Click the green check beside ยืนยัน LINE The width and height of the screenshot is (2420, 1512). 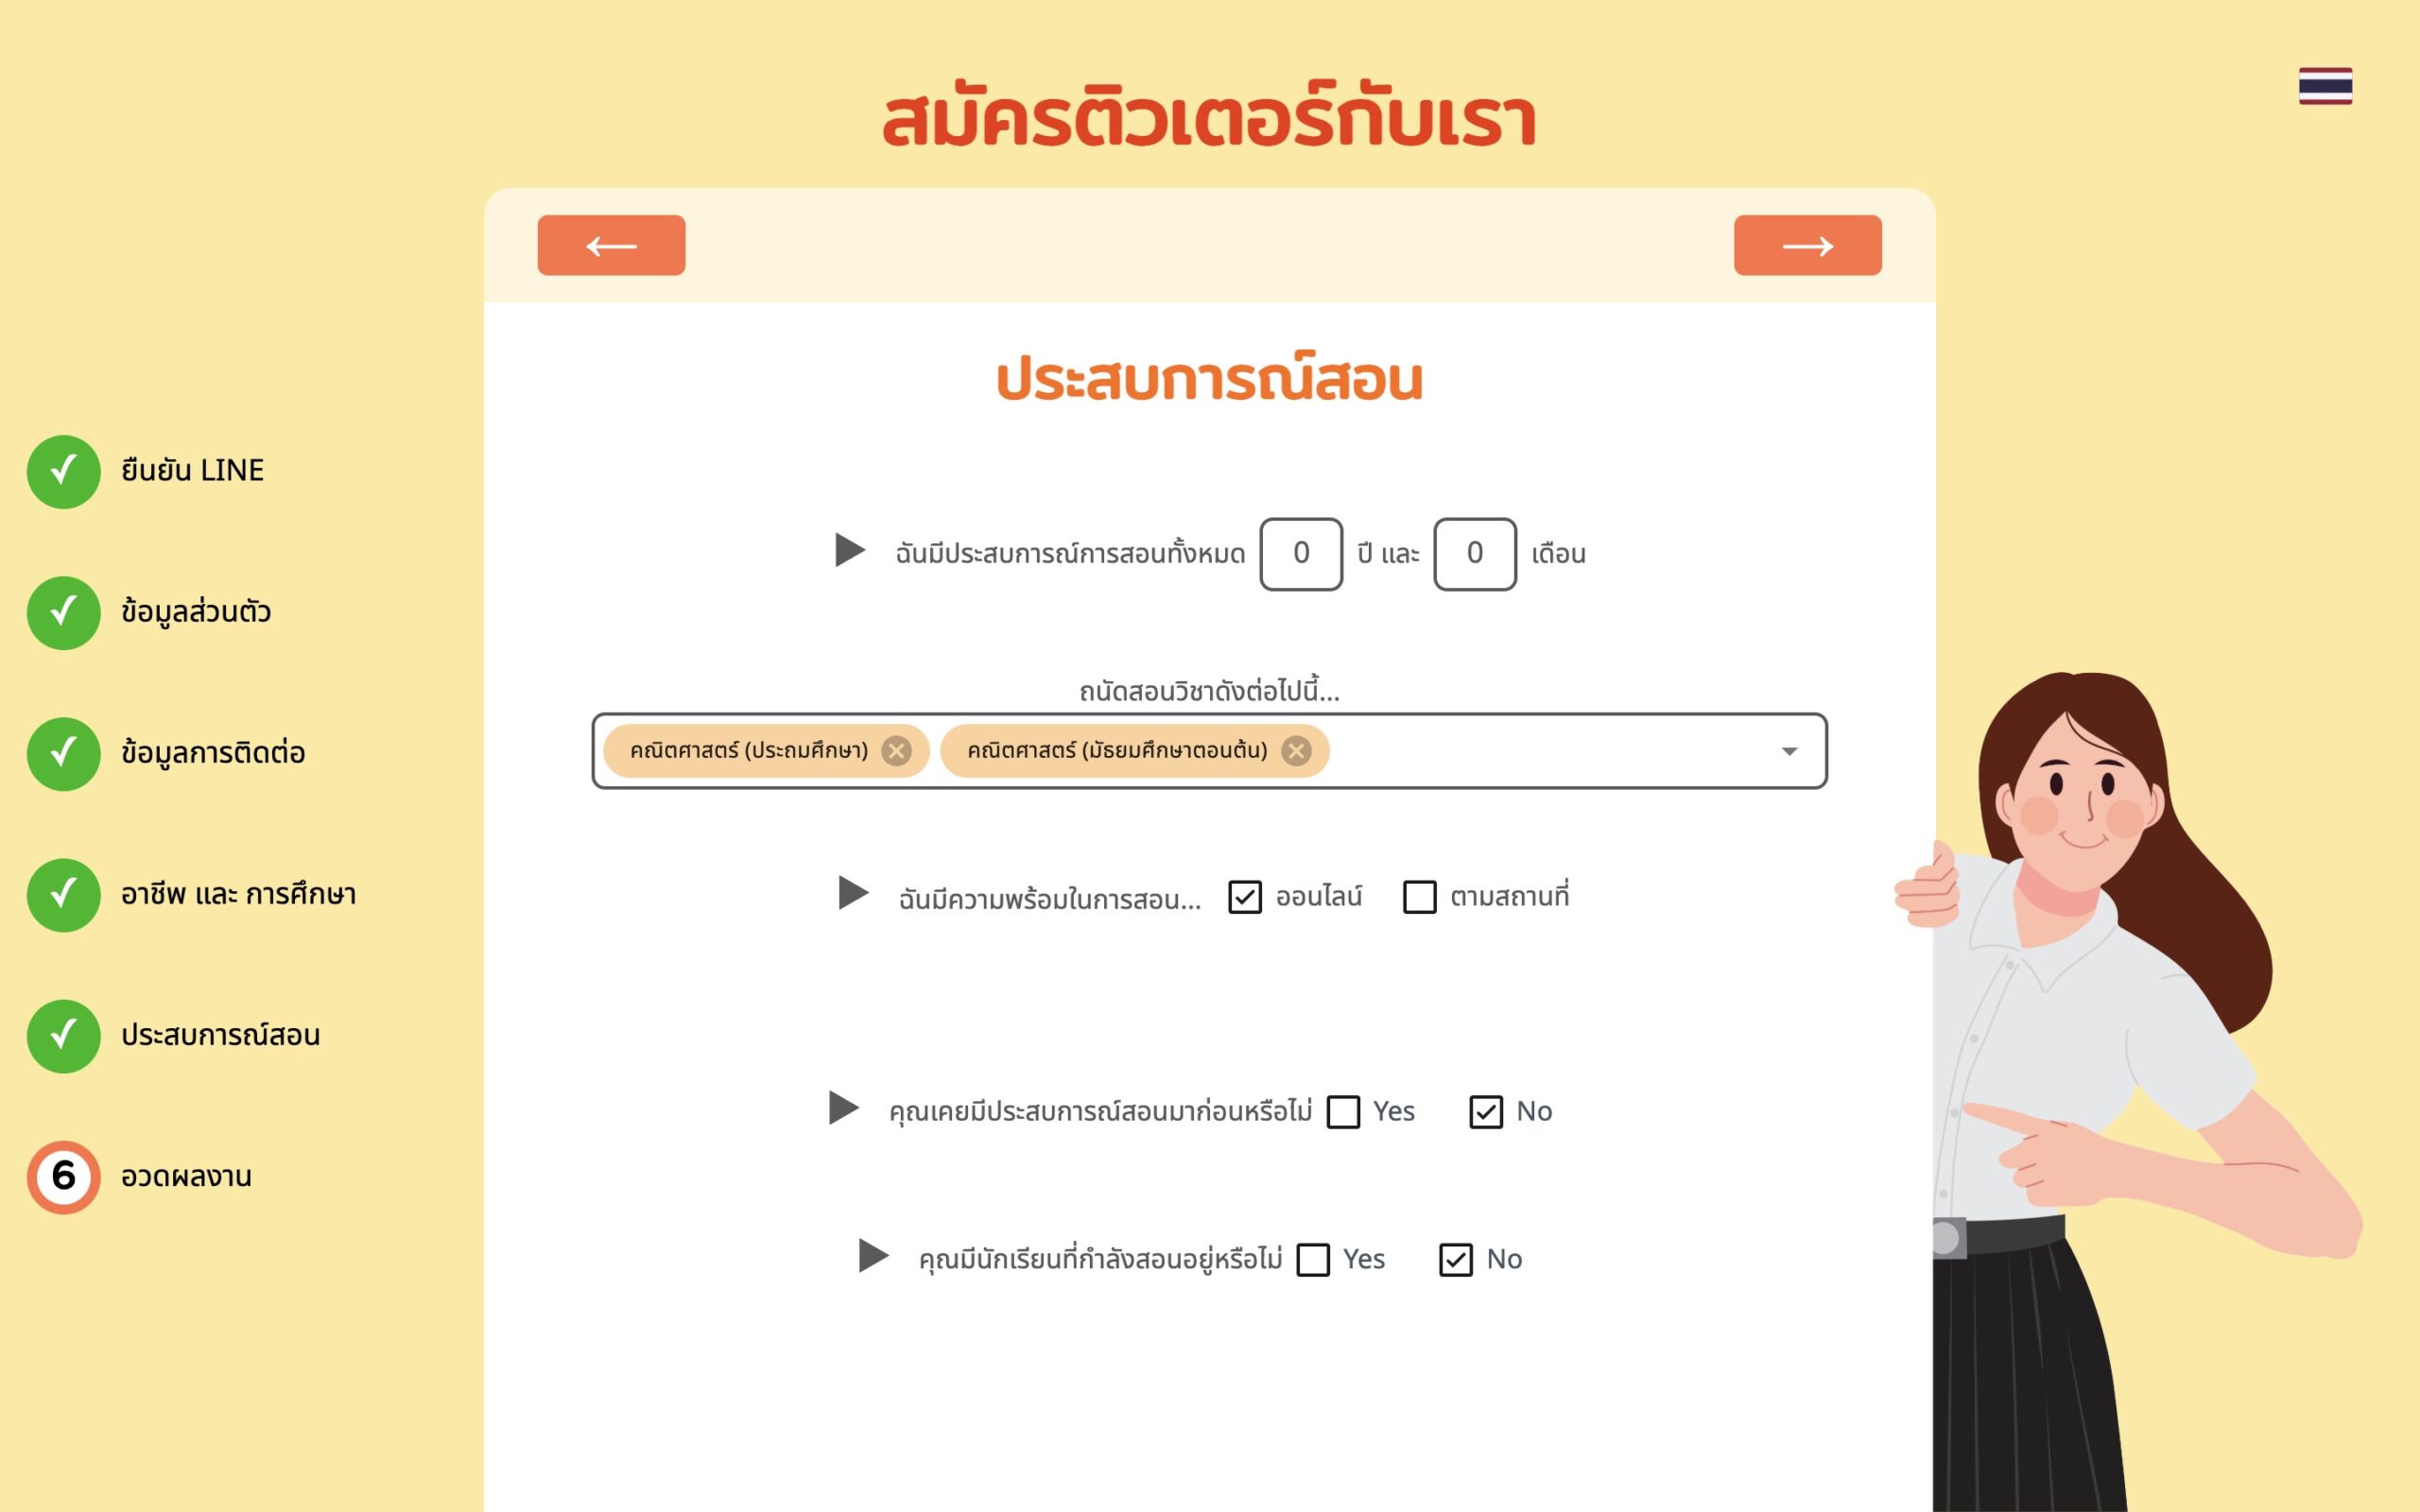(63, 472)
